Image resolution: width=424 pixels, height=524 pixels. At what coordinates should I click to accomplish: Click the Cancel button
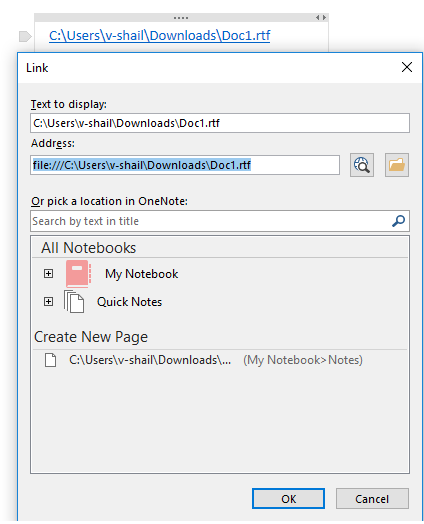pyautogui.click(x=372, y=499)
